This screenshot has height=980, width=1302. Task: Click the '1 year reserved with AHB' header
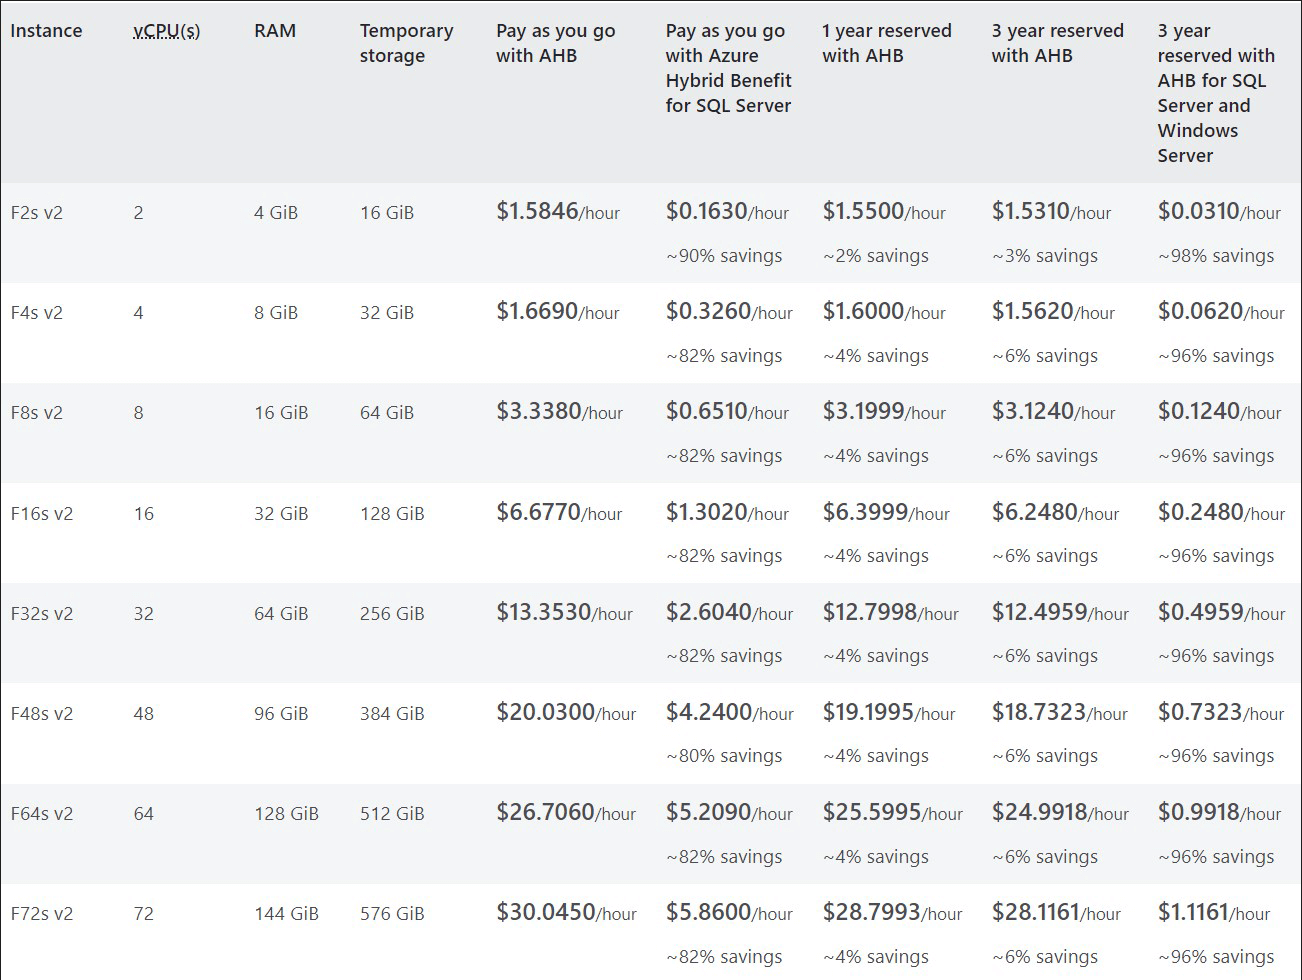pyautogui.click(x=886, y=43)
